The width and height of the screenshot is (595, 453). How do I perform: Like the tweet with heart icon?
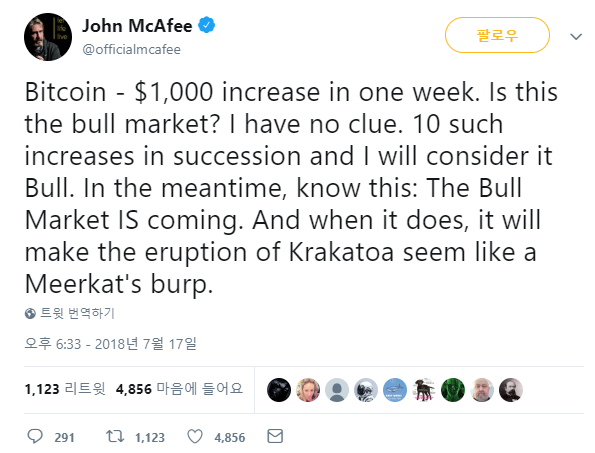tap(195, 437)
